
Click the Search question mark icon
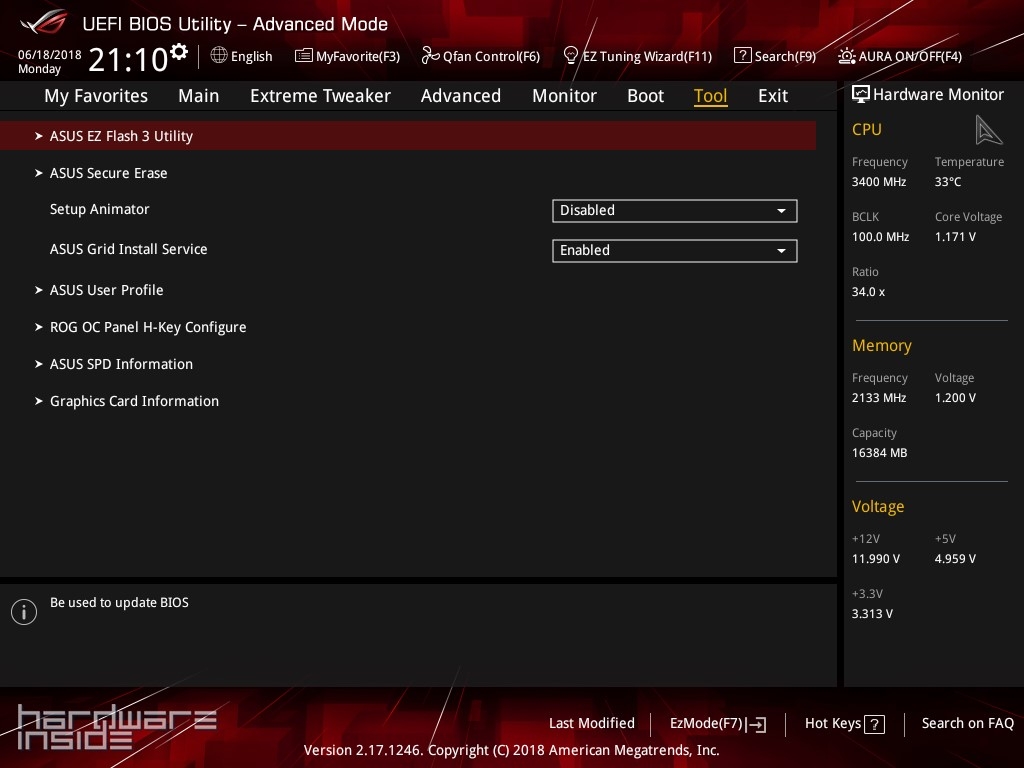click(743, 56)
